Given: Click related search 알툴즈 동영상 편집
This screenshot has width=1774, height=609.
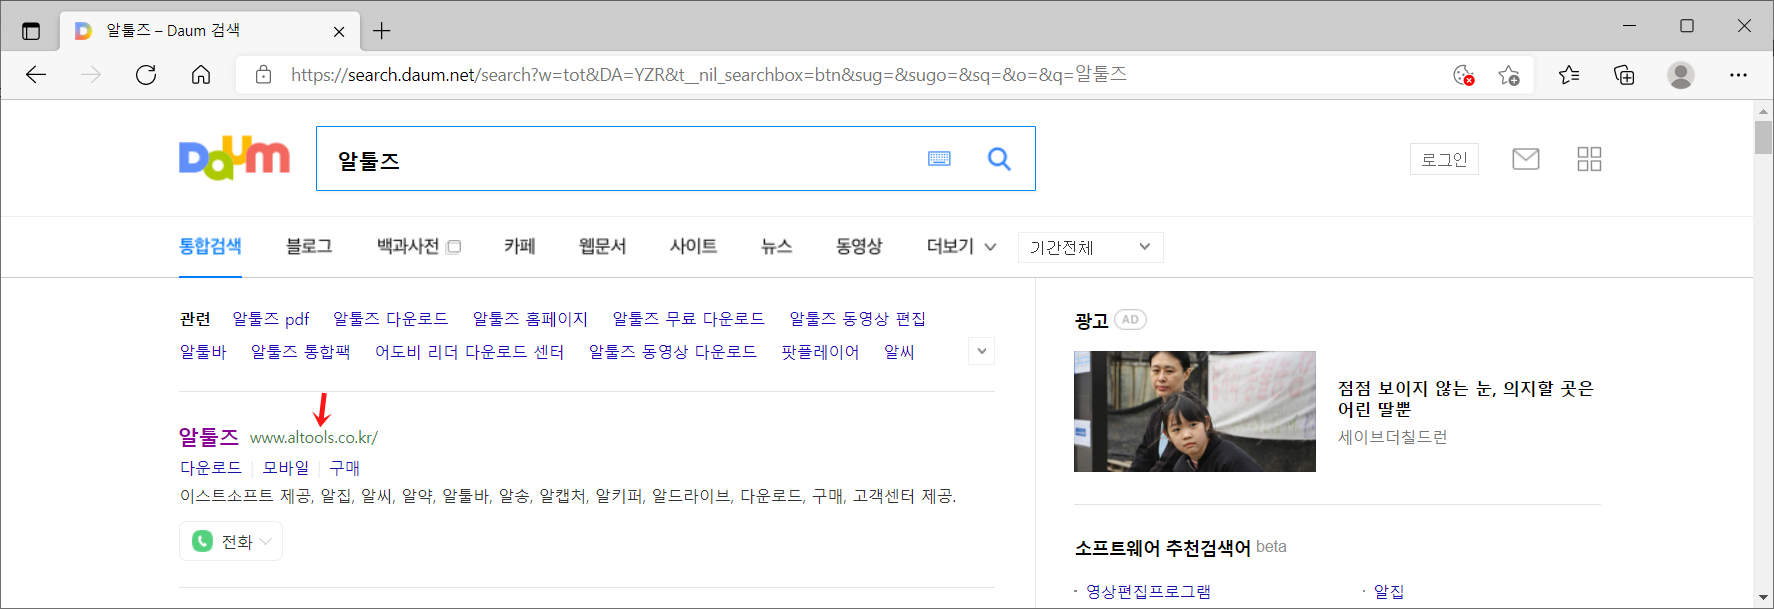Looking at the screenshot, I should click(x=858, y=319).
